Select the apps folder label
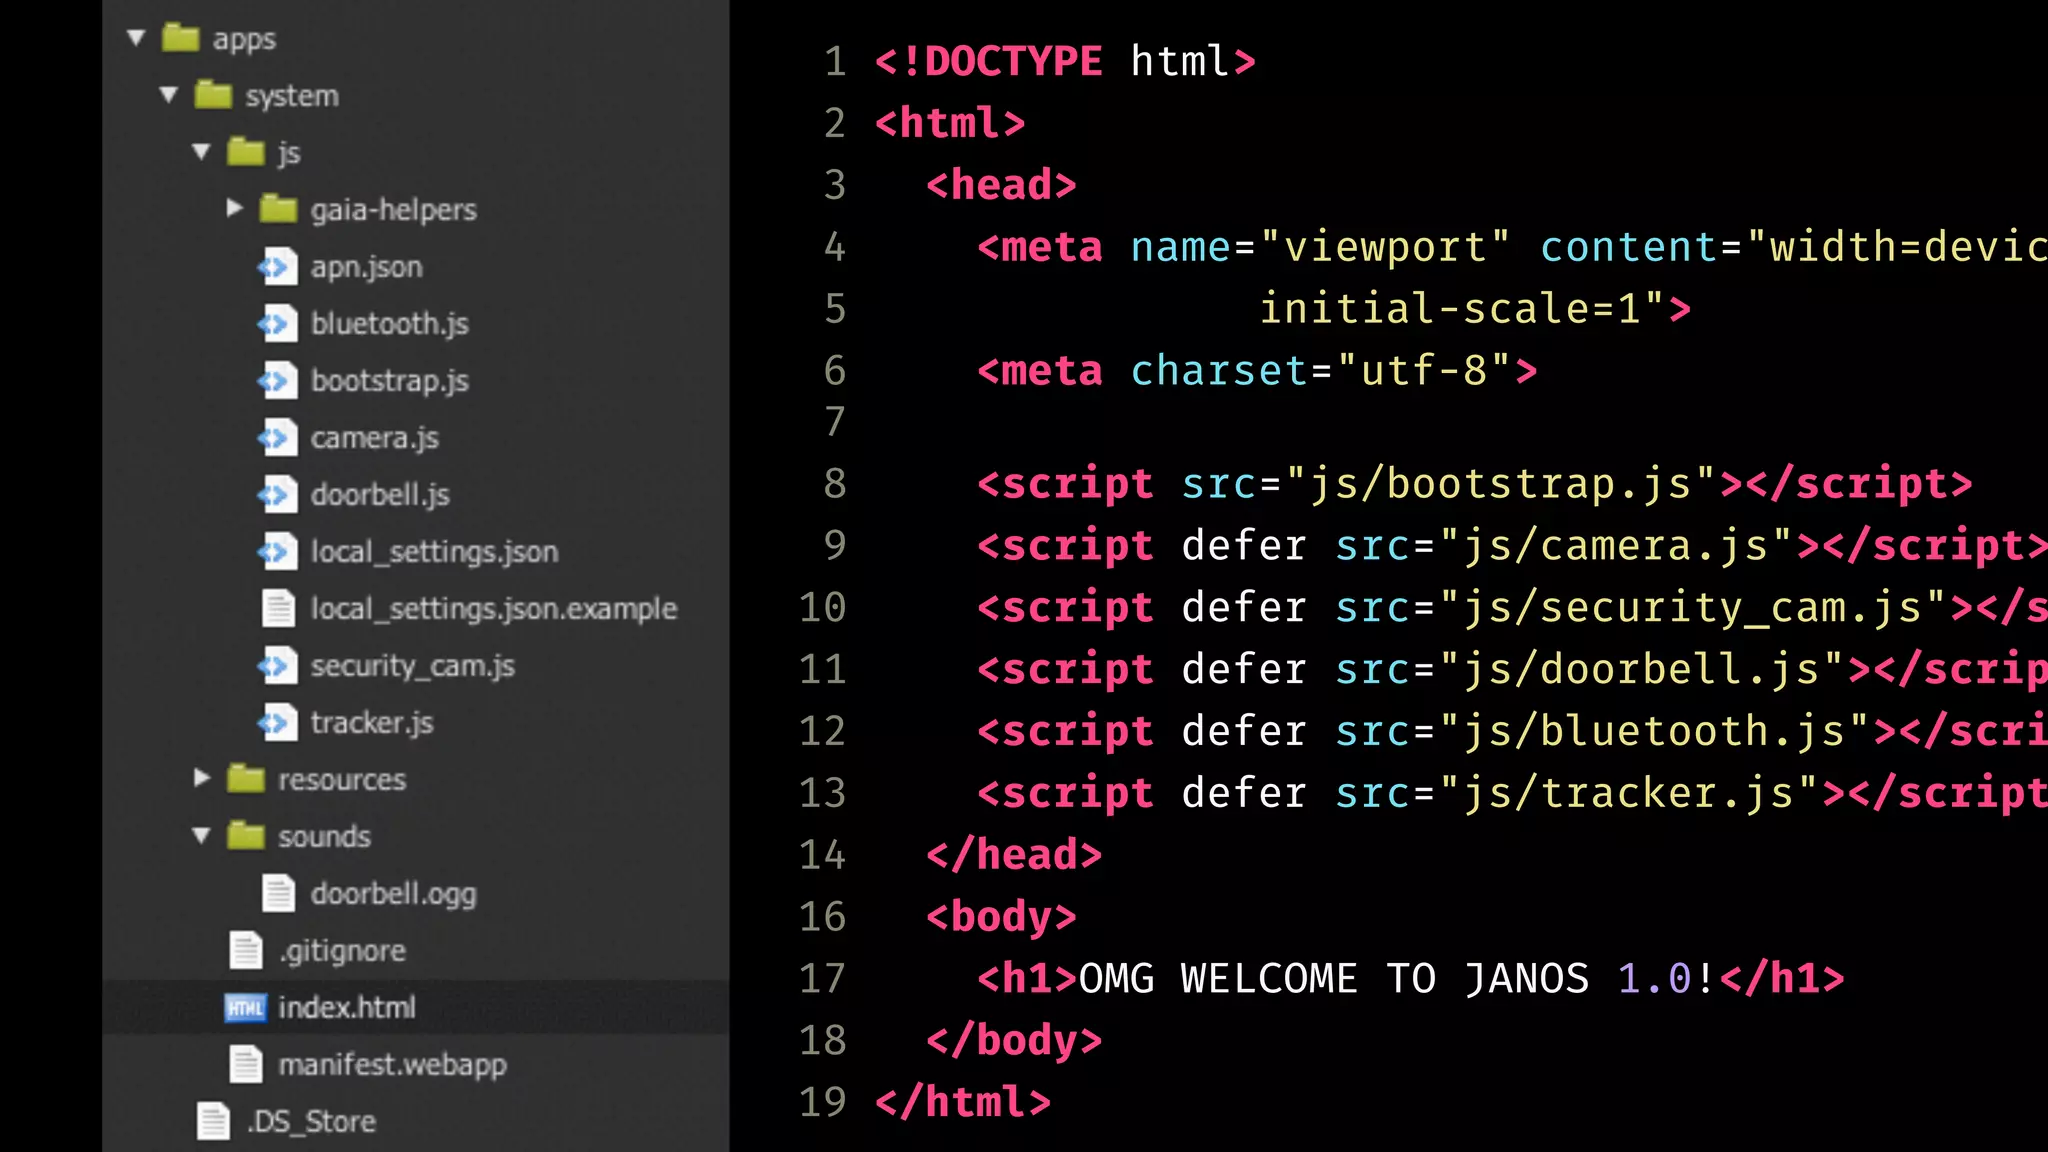Viewport: 2048px width, 1152px height. click(244, 40)
